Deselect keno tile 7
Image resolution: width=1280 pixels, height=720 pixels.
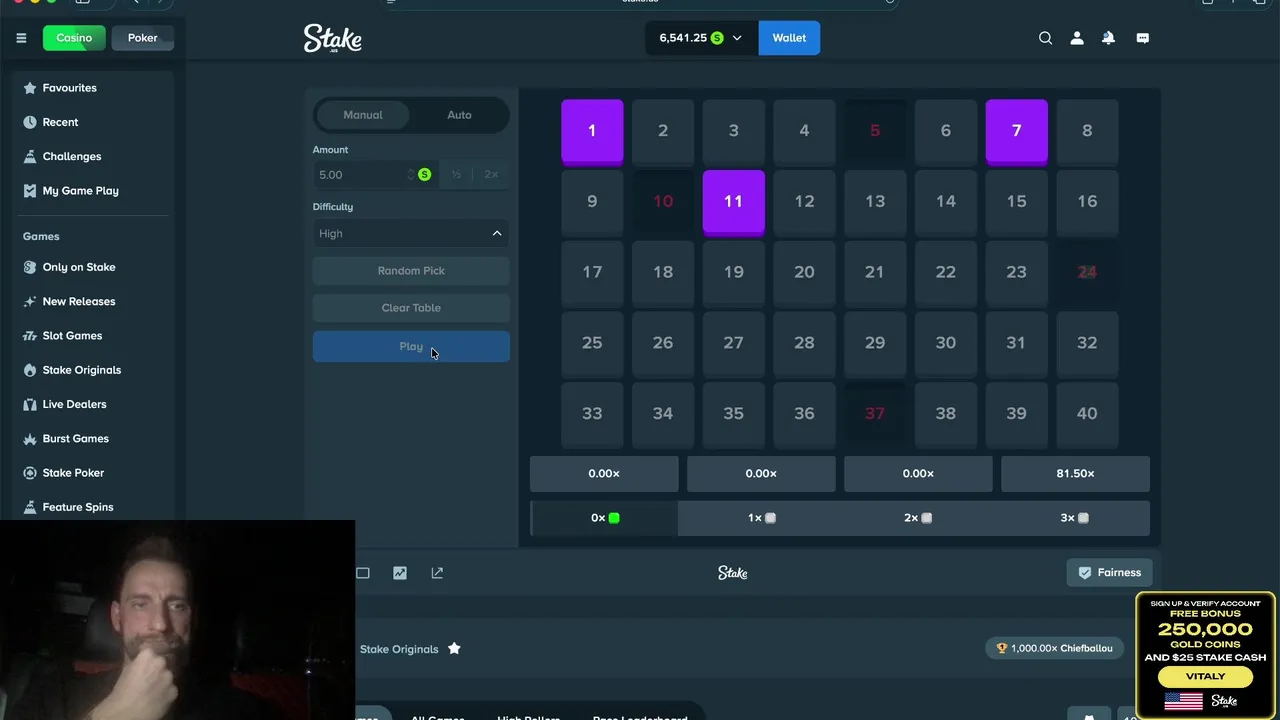point(1016,131)
